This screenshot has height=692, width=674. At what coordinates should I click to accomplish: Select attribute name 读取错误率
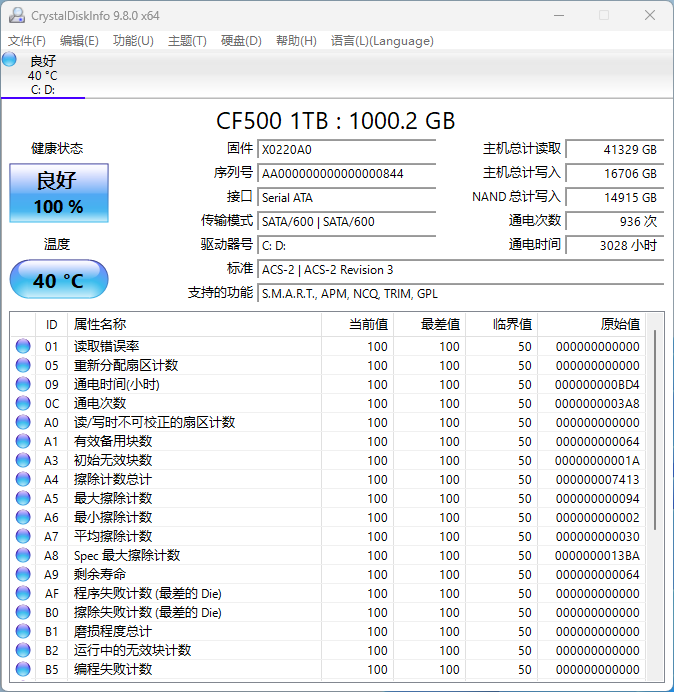pyautogui.click(x=106, y=346)
